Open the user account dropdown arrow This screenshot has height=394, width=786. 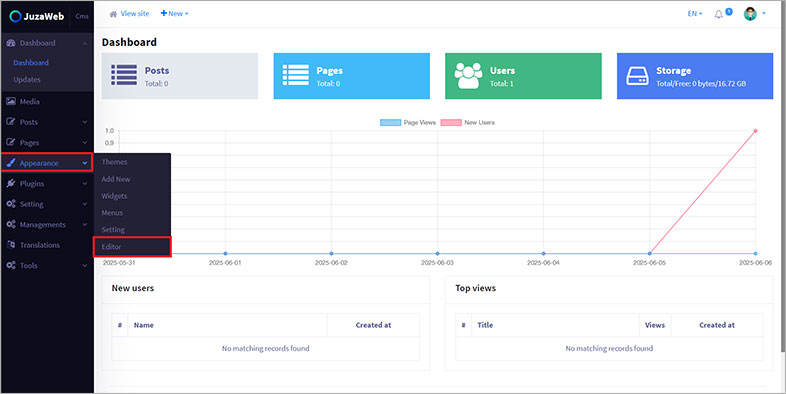point(764,14)
